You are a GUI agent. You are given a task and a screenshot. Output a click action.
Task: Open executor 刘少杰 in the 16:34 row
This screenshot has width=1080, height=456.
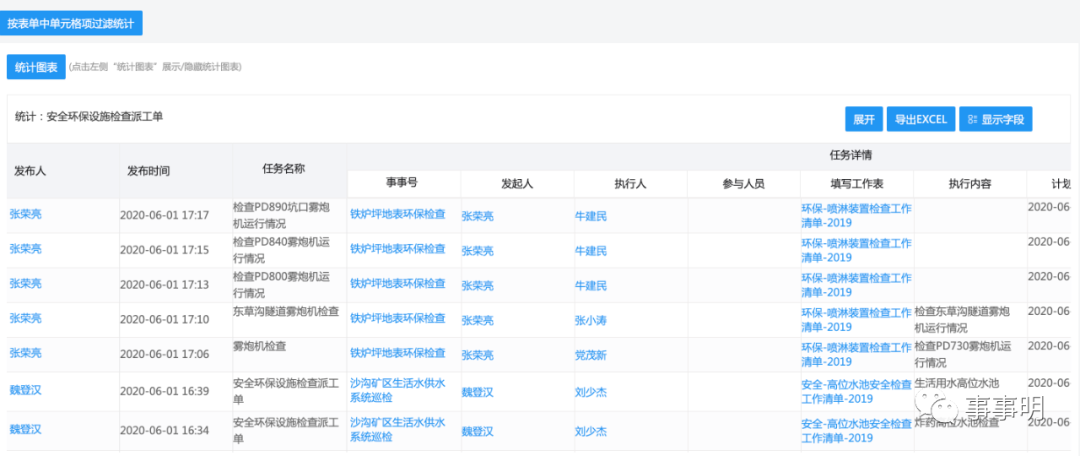click(591, 432)
